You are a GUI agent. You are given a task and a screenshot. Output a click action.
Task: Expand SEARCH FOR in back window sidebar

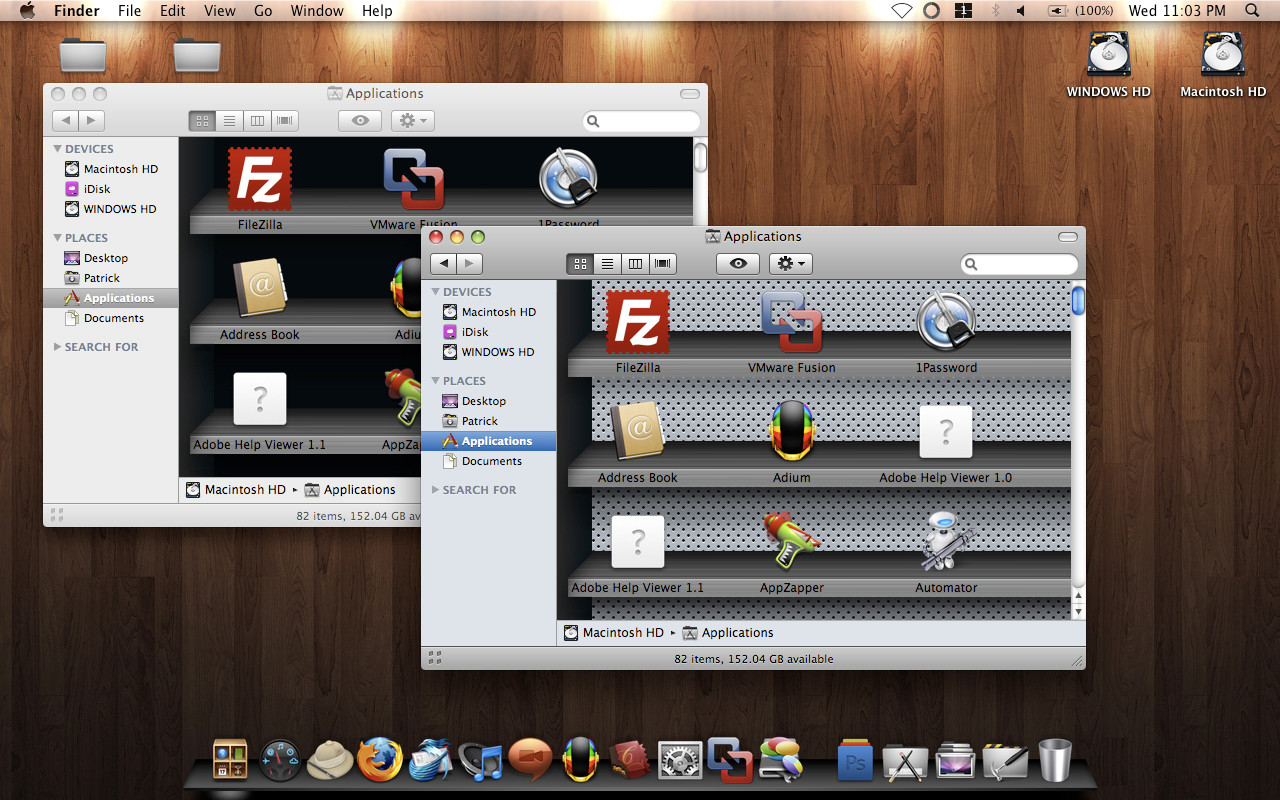58,347
